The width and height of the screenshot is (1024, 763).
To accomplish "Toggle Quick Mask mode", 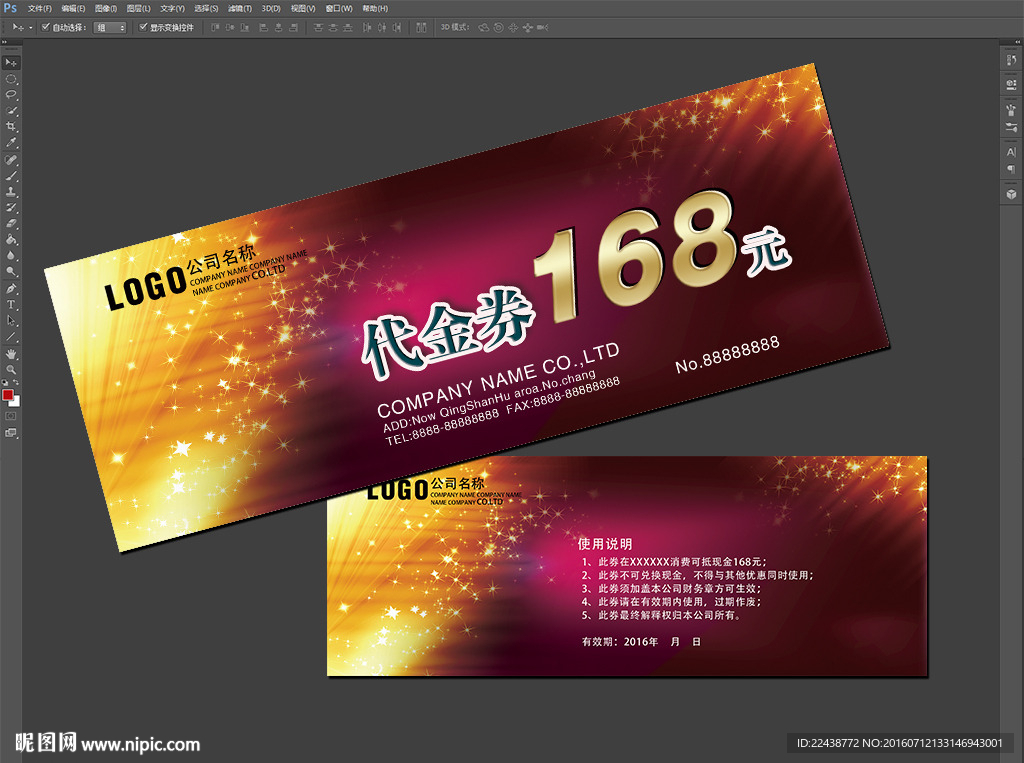I will (11, 415).
